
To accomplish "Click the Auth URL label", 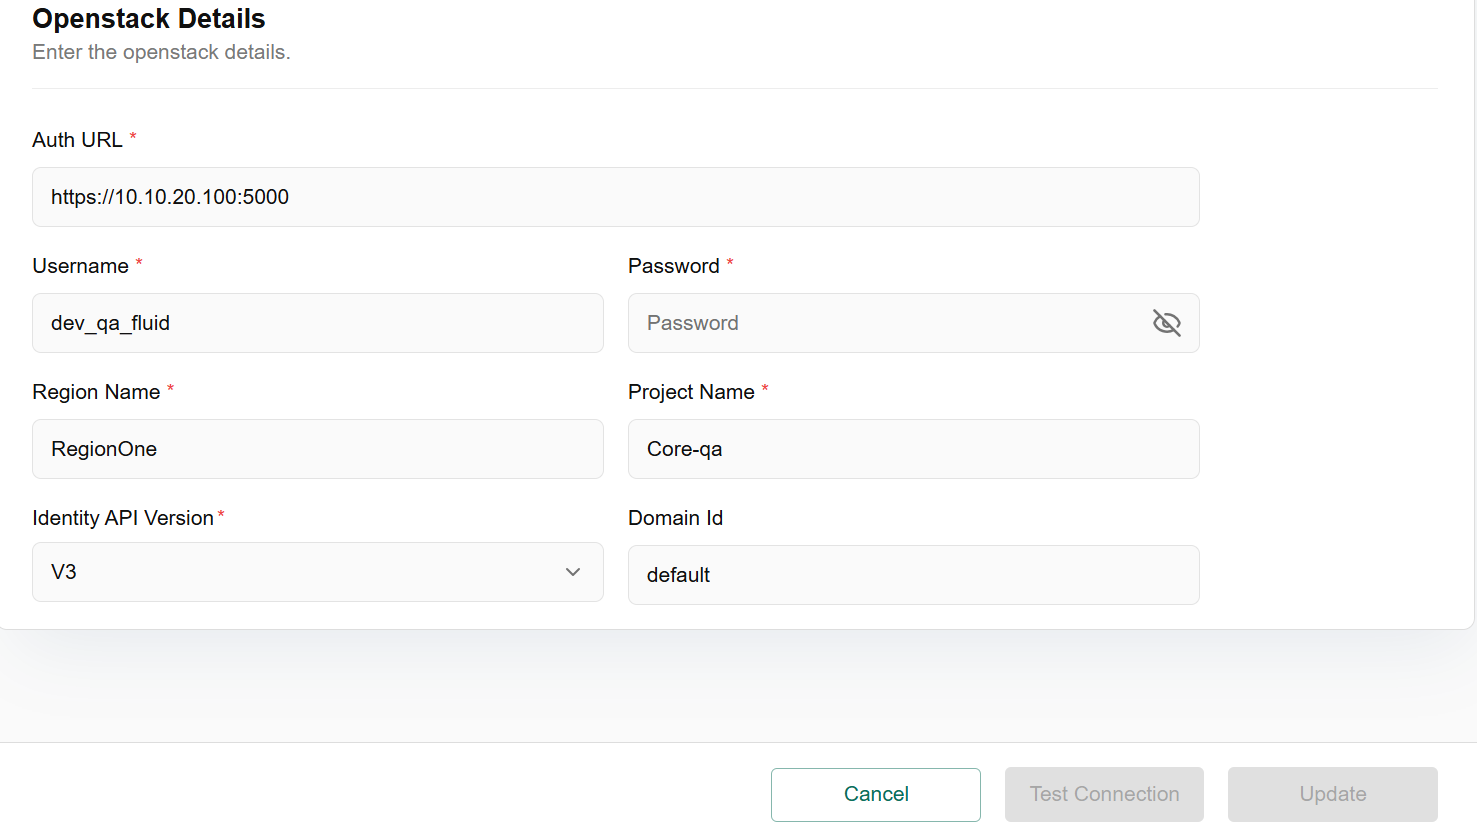I will tap(77, 140).
